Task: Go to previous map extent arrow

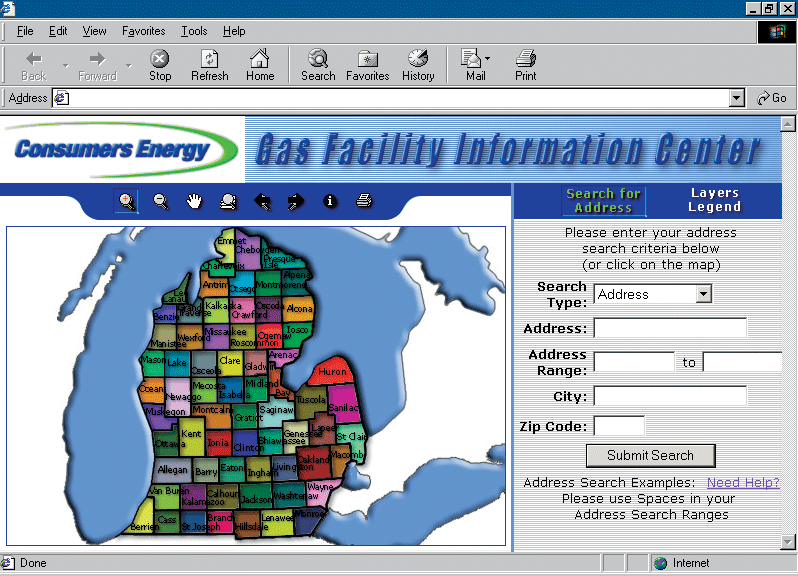Action: point(262,202)
